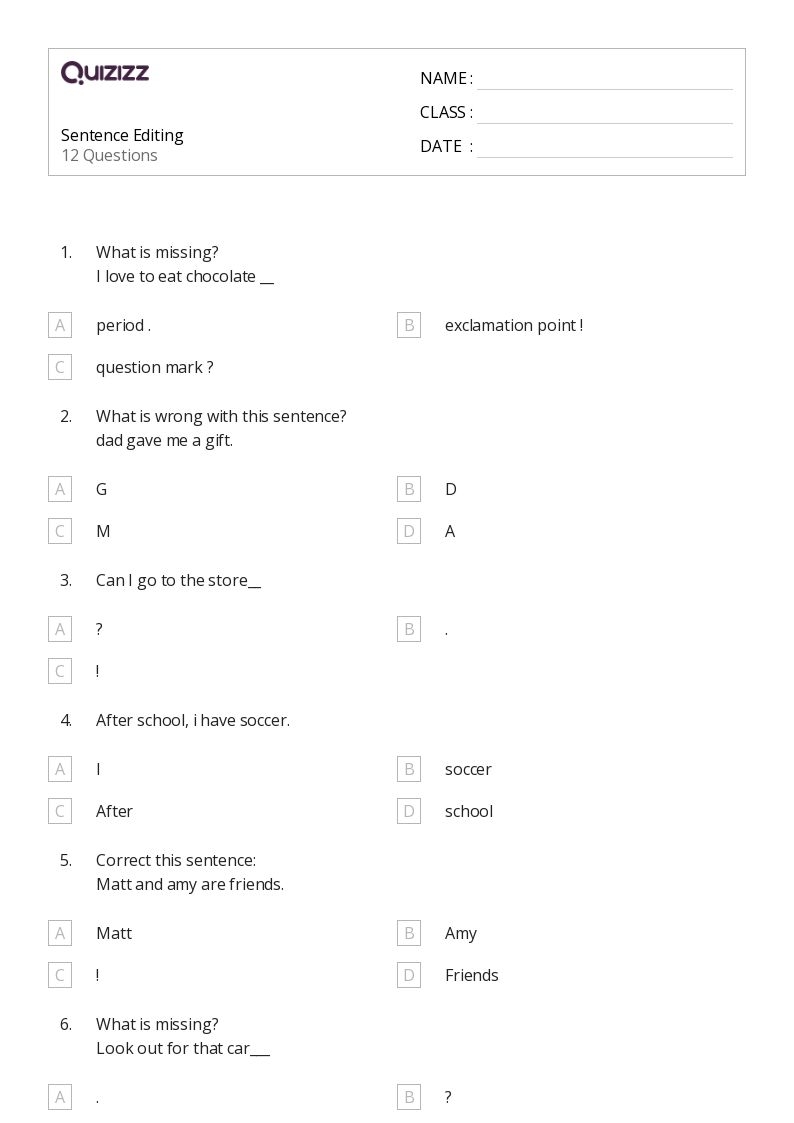The image size is (794, 1123).
Task: Mark box C next to 'question mark ?'
Action: click(60, 367)
